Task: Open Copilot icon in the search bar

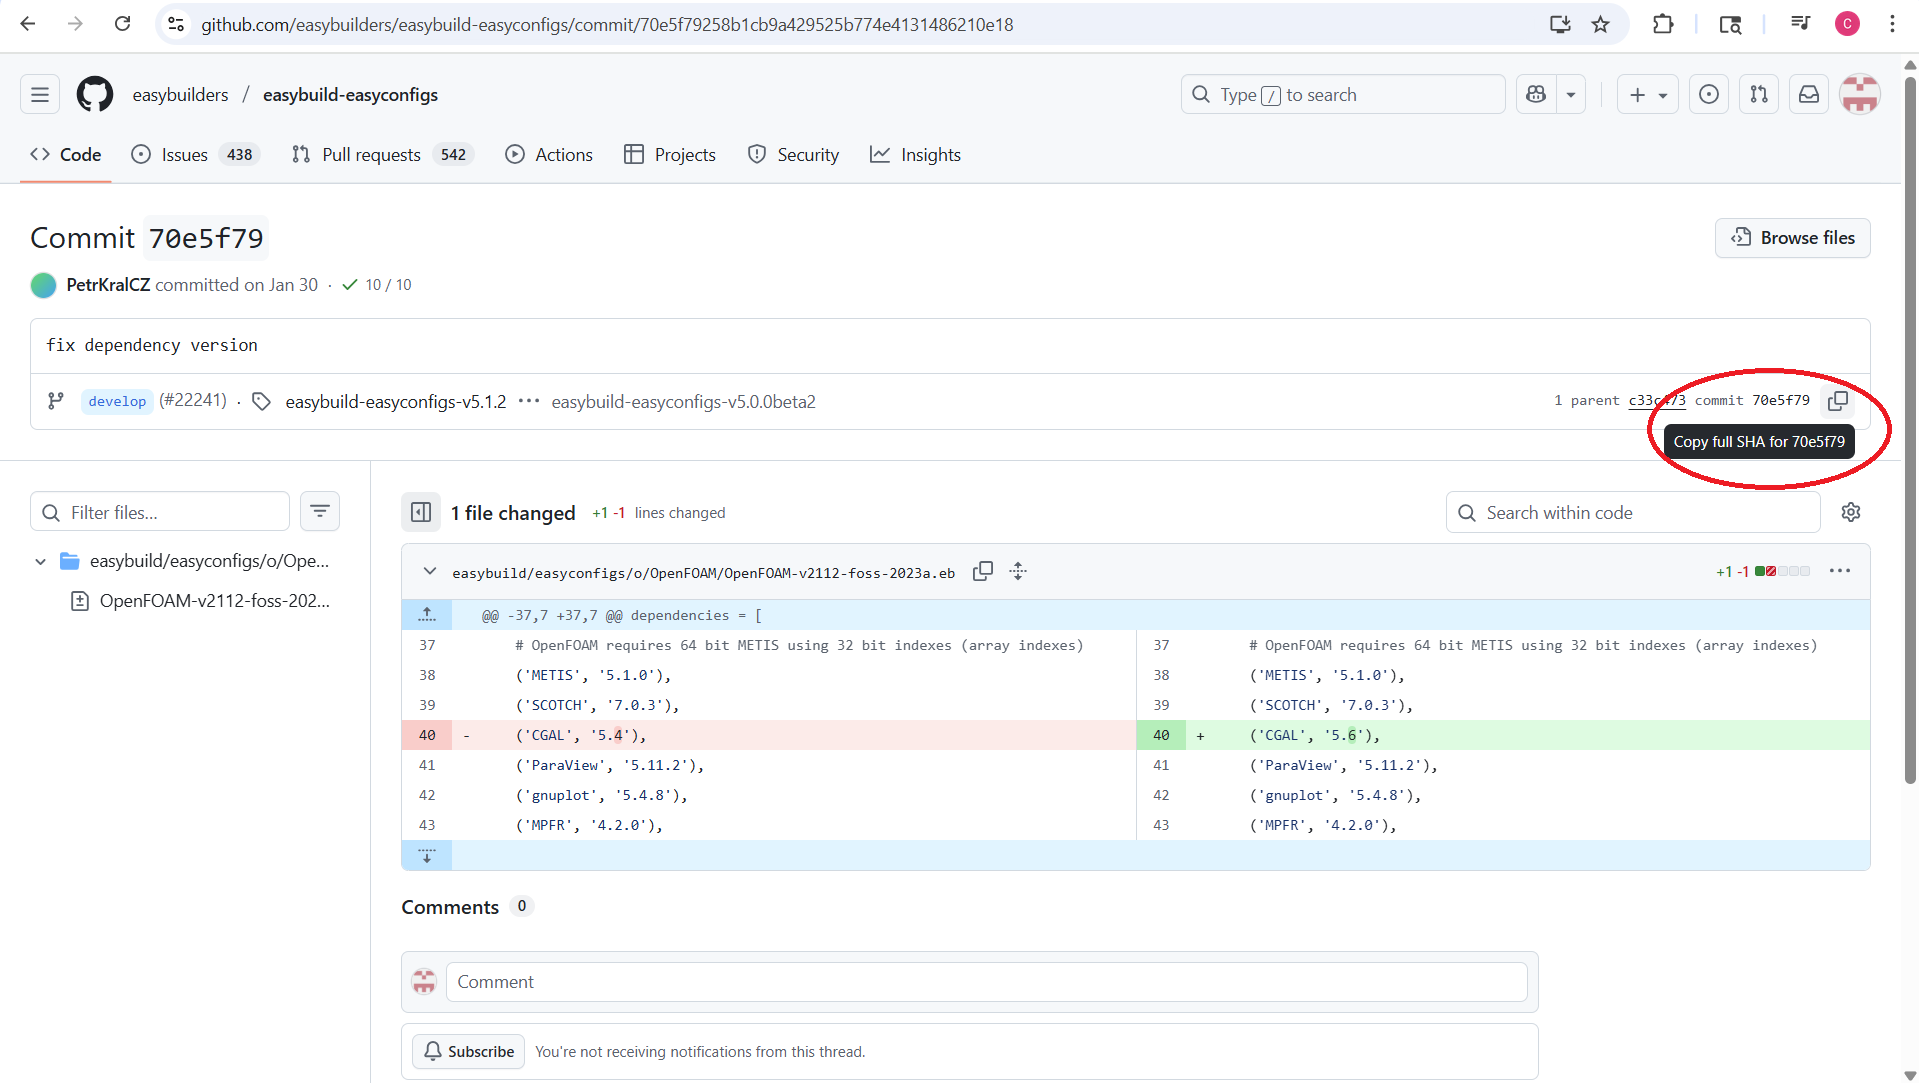Action: 1537,94
